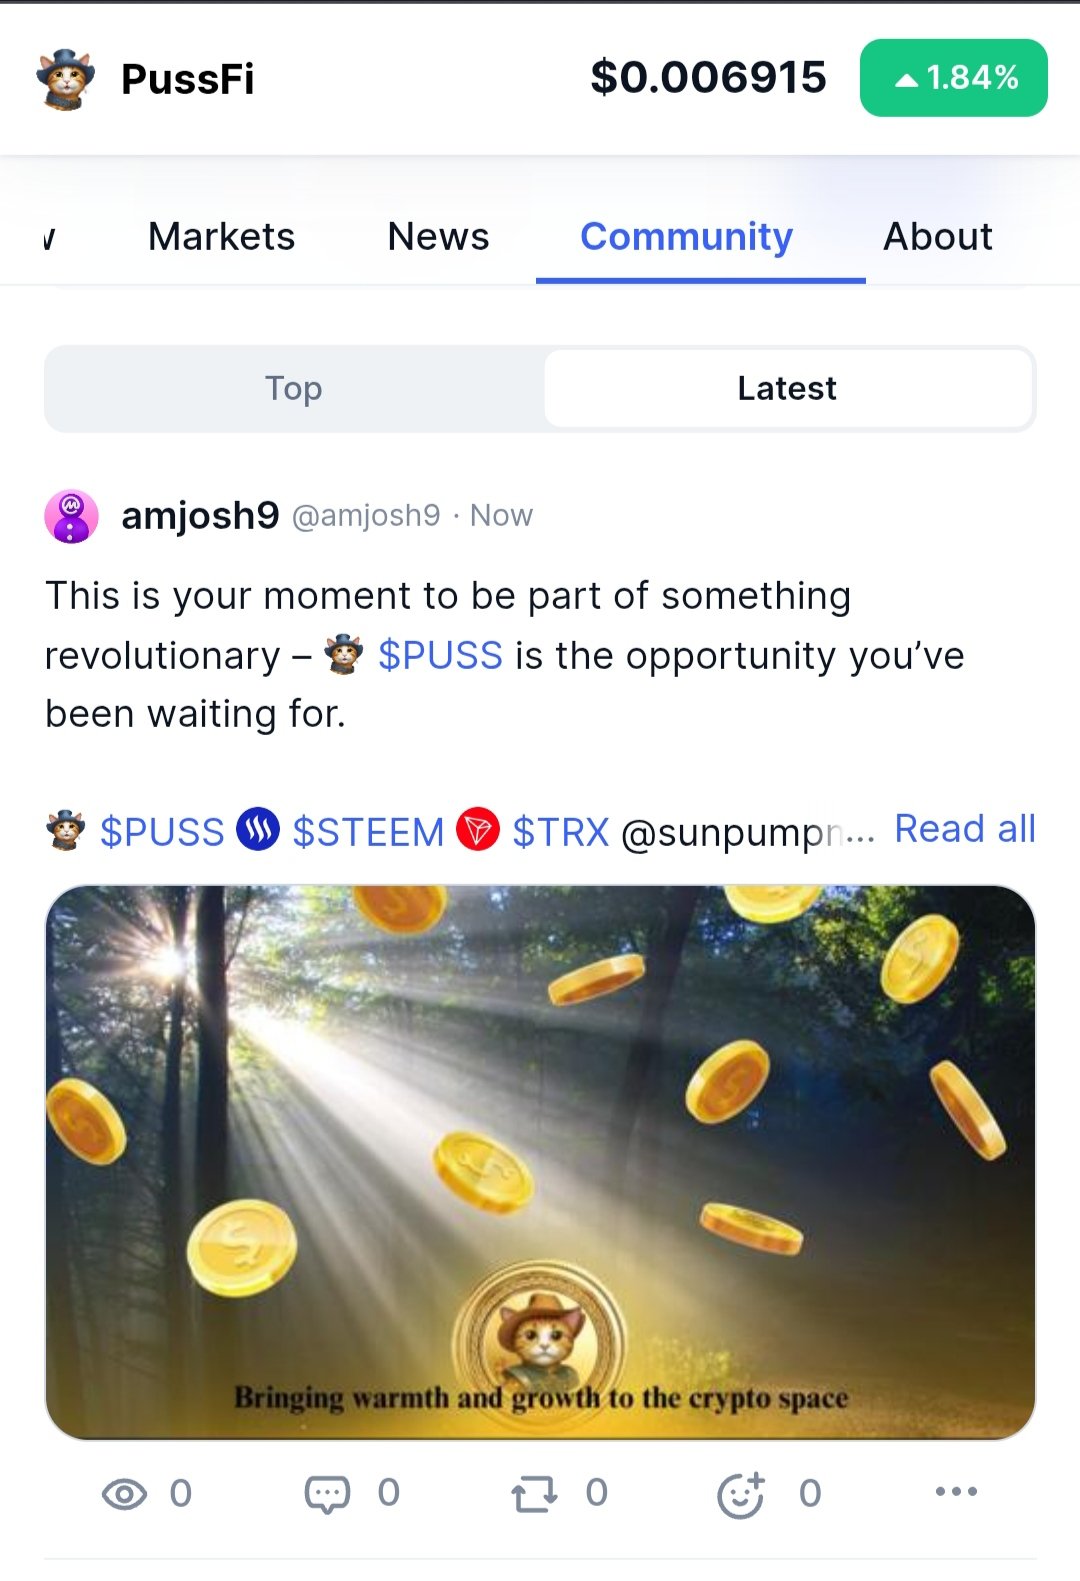Open post options three-dot menu

[x=956, y=1492]
